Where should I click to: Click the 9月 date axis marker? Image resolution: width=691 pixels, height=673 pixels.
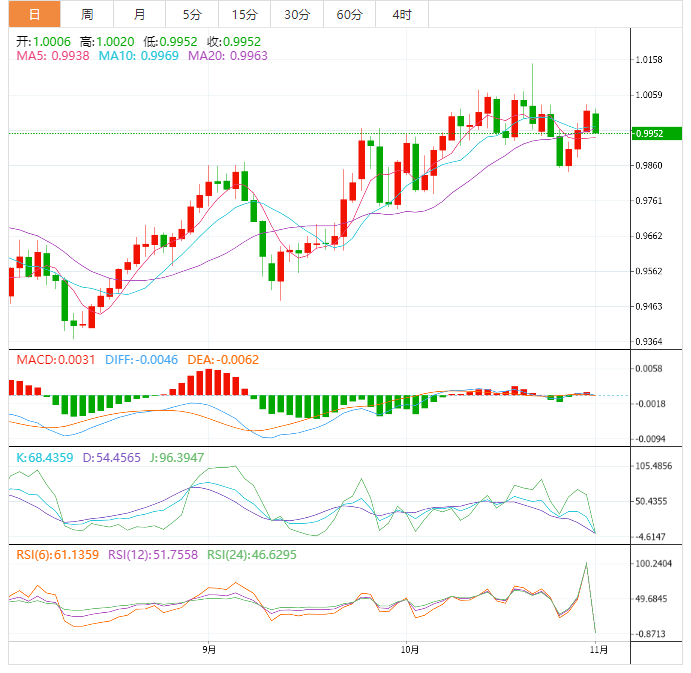208,649
